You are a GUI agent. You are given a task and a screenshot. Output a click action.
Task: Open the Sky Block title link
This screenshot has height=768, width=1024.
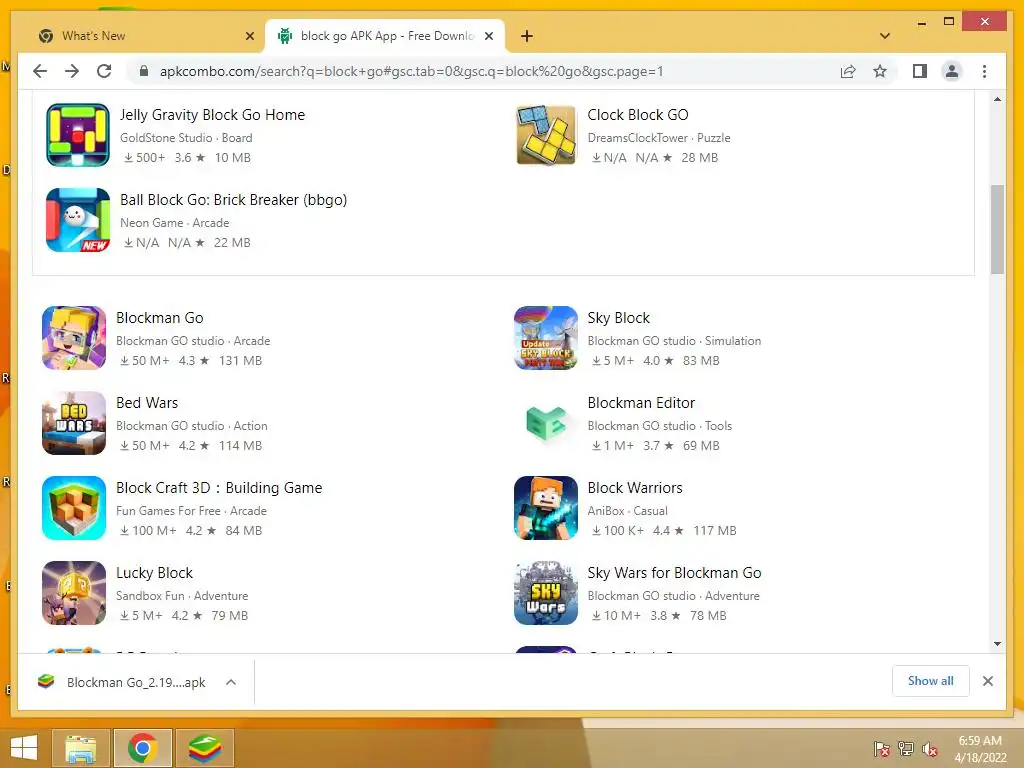click(x=618, y=318)
